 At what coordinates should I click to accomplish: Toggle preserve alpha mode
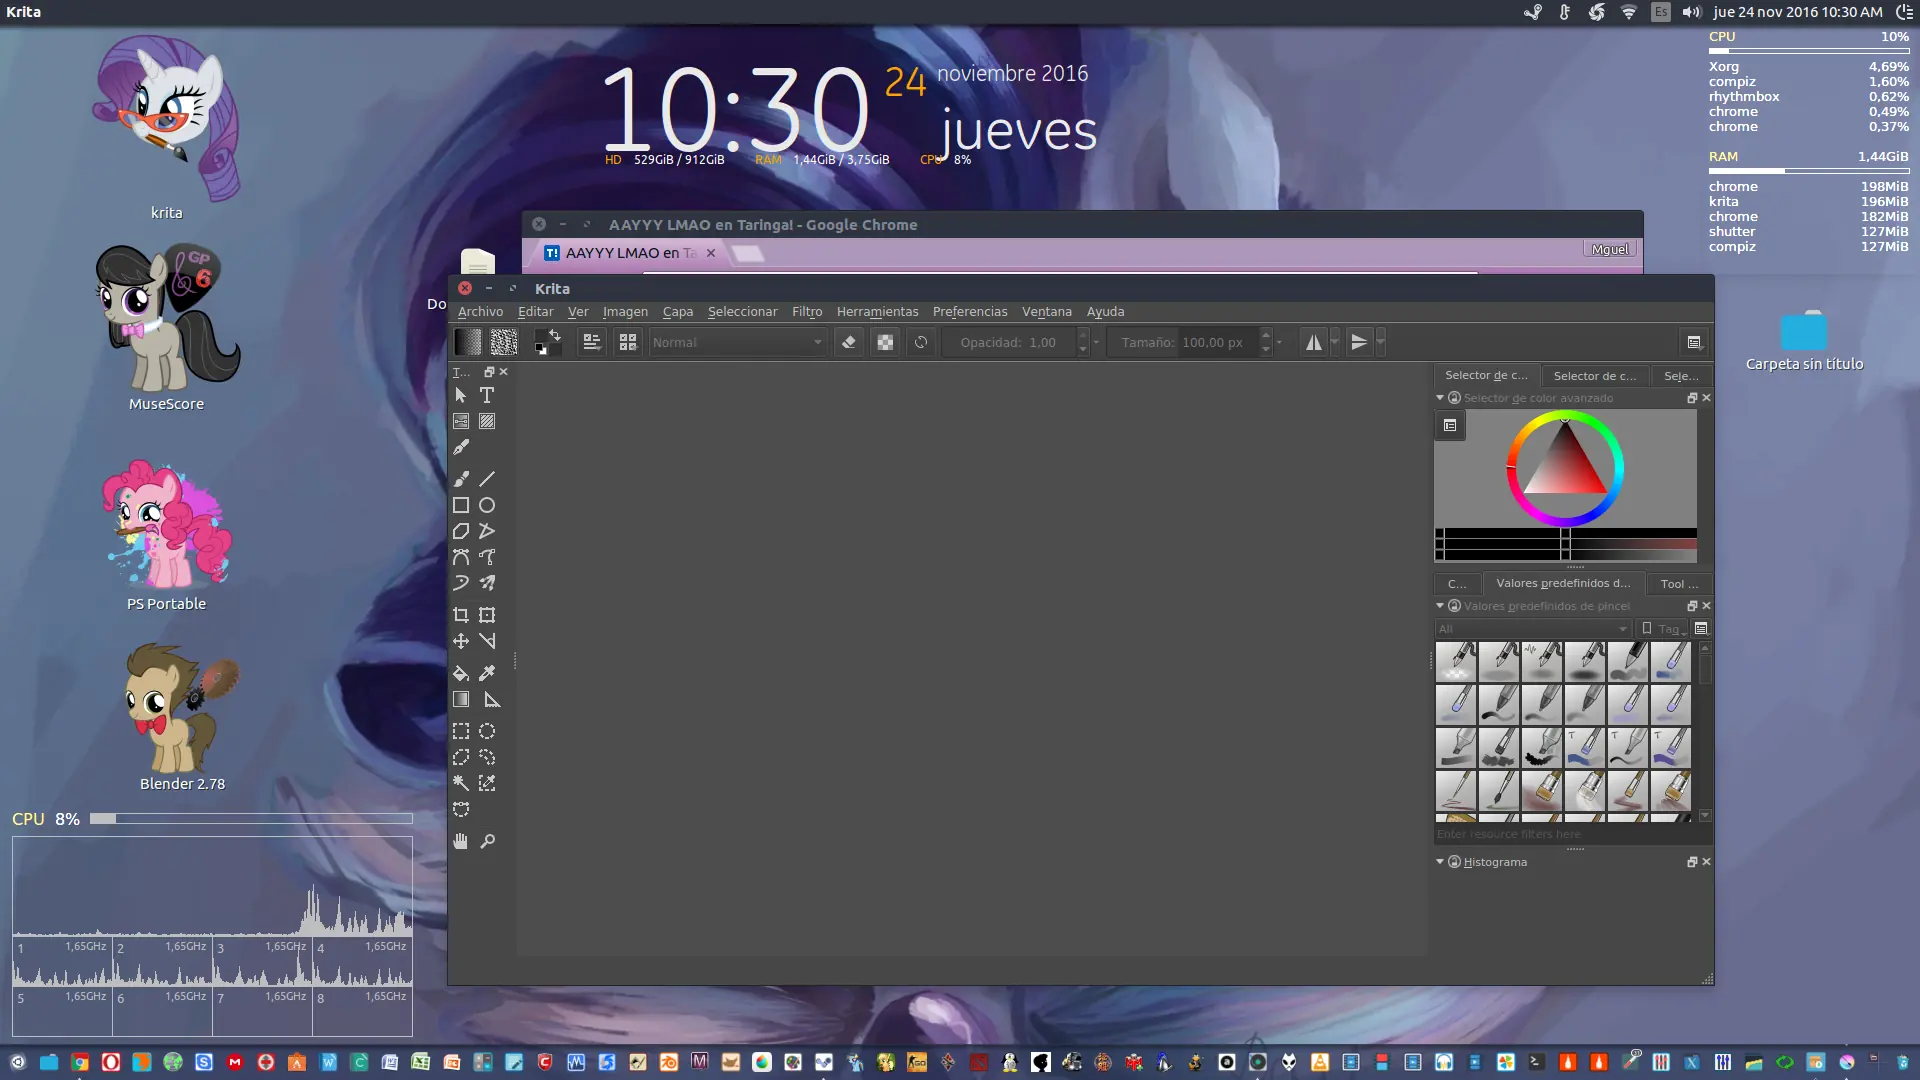click(x=885, y=342)
